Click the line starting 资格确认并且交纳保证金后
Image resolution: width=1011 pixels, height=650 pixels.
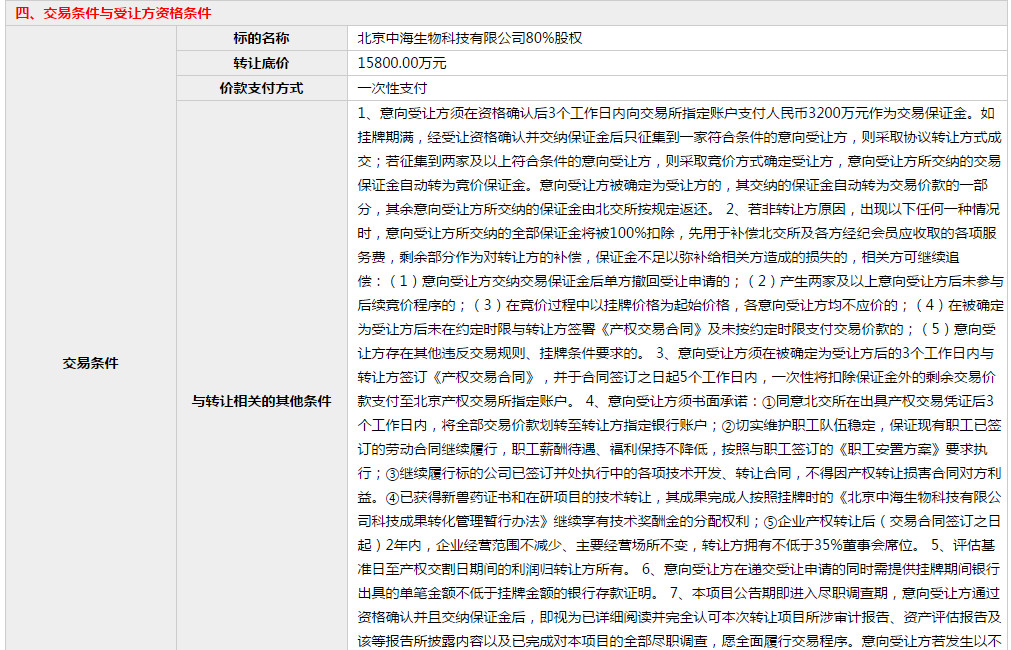point(680,617)
